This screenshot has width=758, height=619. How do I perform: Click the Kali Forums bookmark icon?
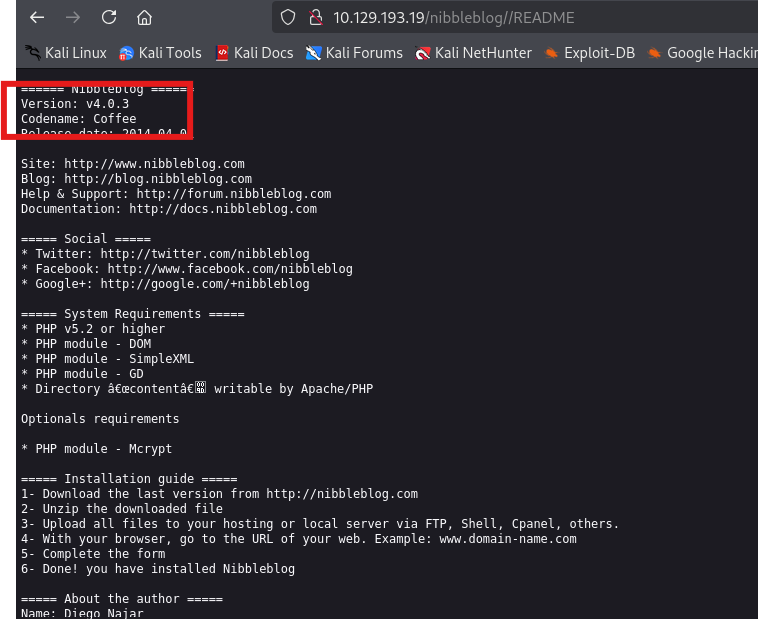[x=313, y=53]
